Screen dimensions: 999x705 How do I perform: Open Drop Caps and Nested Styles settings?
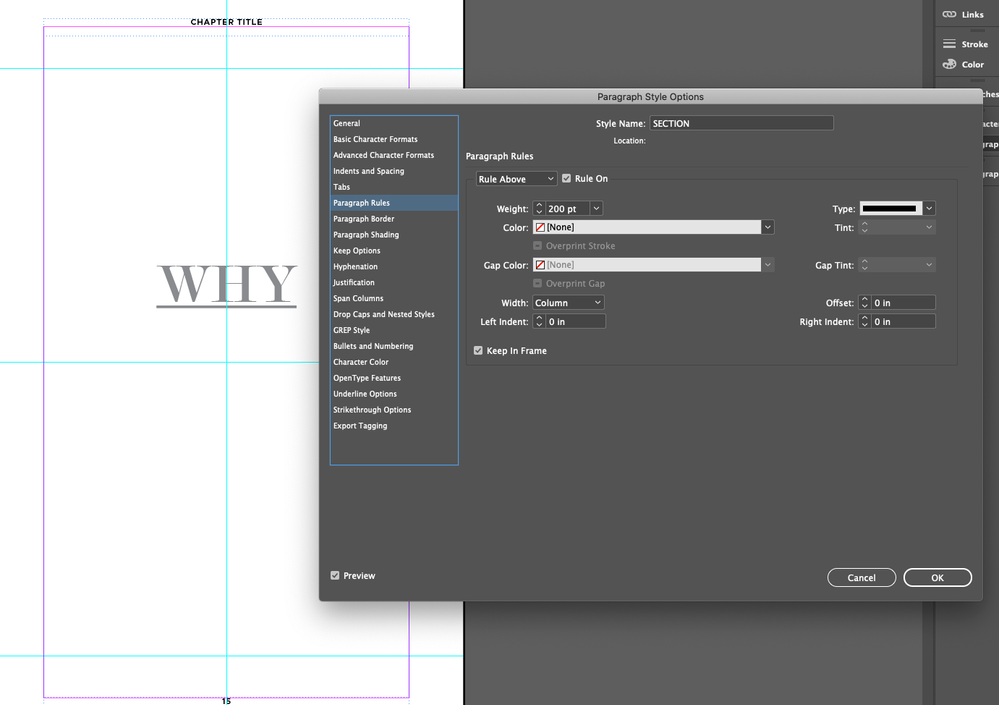point(383,313)
